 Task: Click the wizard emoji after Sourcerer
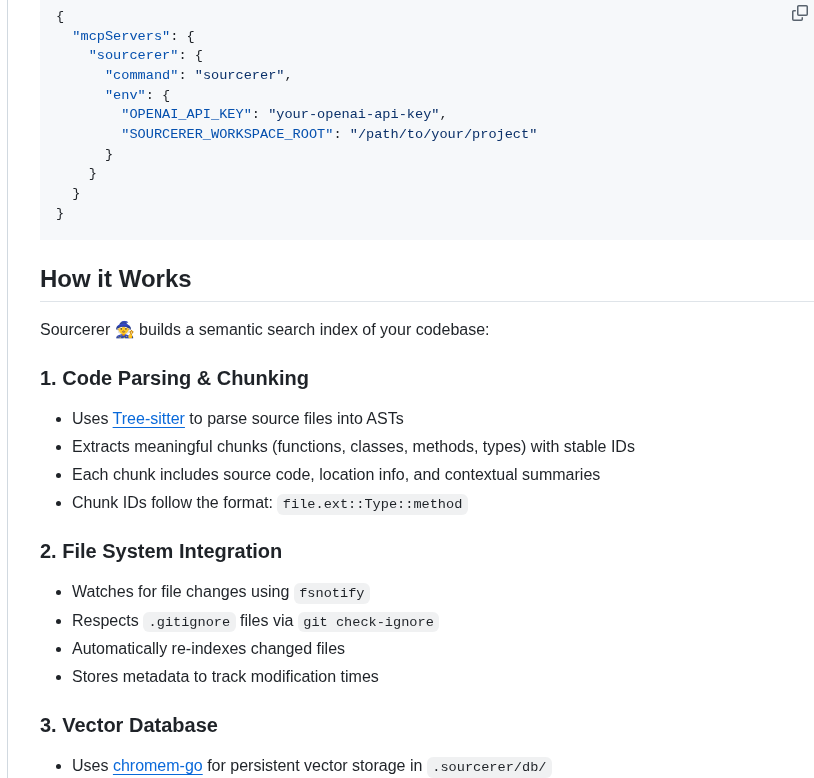124,330
